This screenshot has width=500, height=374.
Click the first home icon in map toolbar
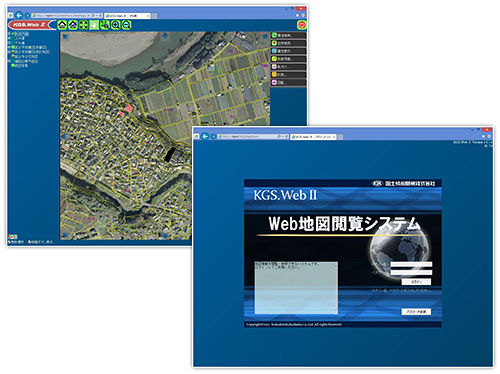62,25
